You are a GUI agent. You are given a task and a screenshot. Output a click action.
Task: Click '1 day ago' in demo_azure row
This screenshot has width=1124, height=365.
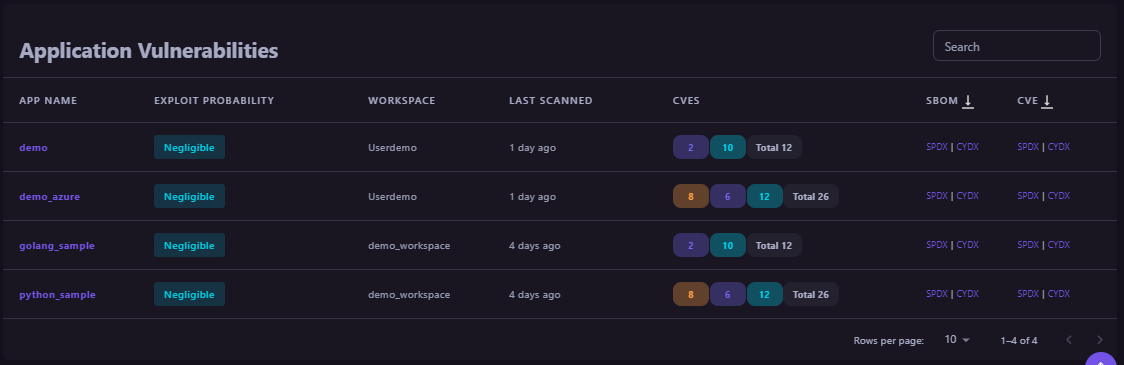pyautogui.click(x=533, y=196)
